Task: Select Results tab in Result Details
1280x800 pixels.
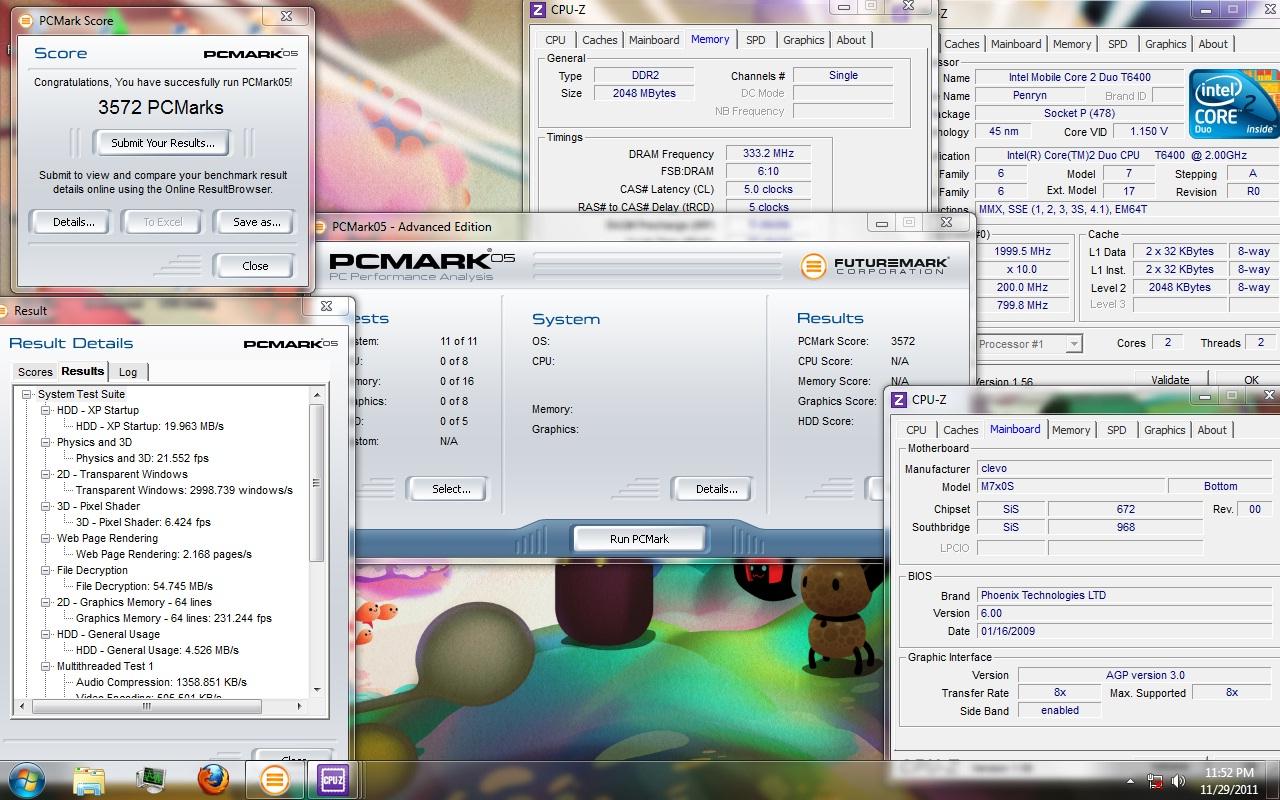Action: [x=83, y=371]
